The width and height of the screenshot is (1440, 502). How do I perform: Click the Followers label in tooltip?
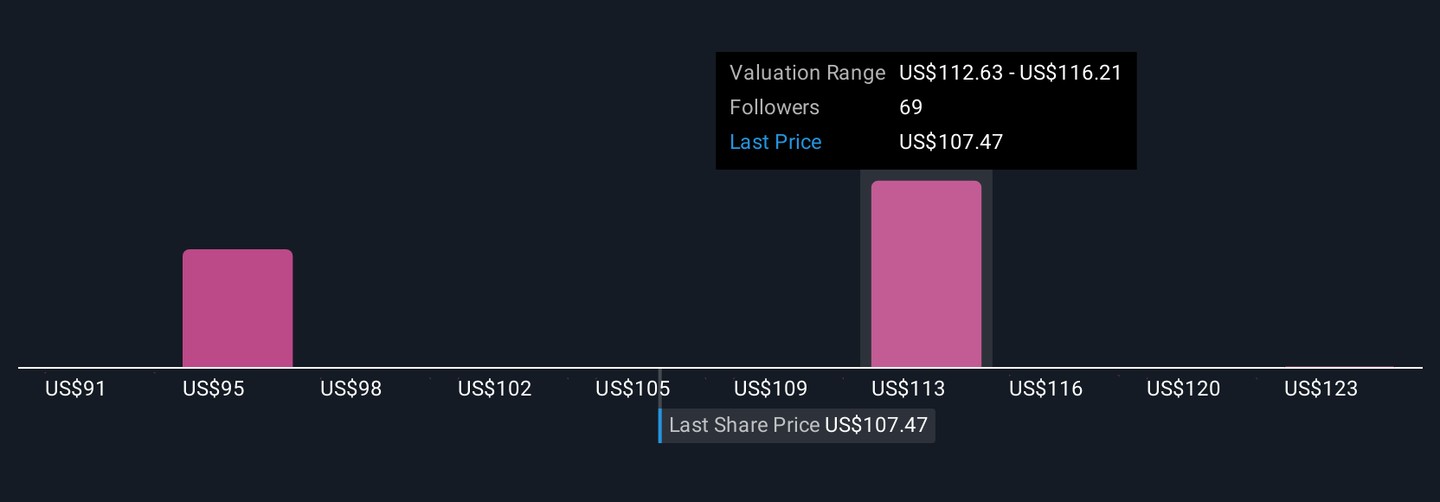coord(774,108)
